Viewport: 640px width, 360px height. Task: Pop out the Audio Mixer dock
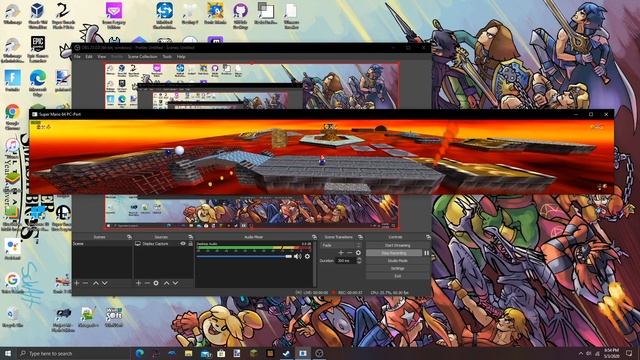(314, 237)
